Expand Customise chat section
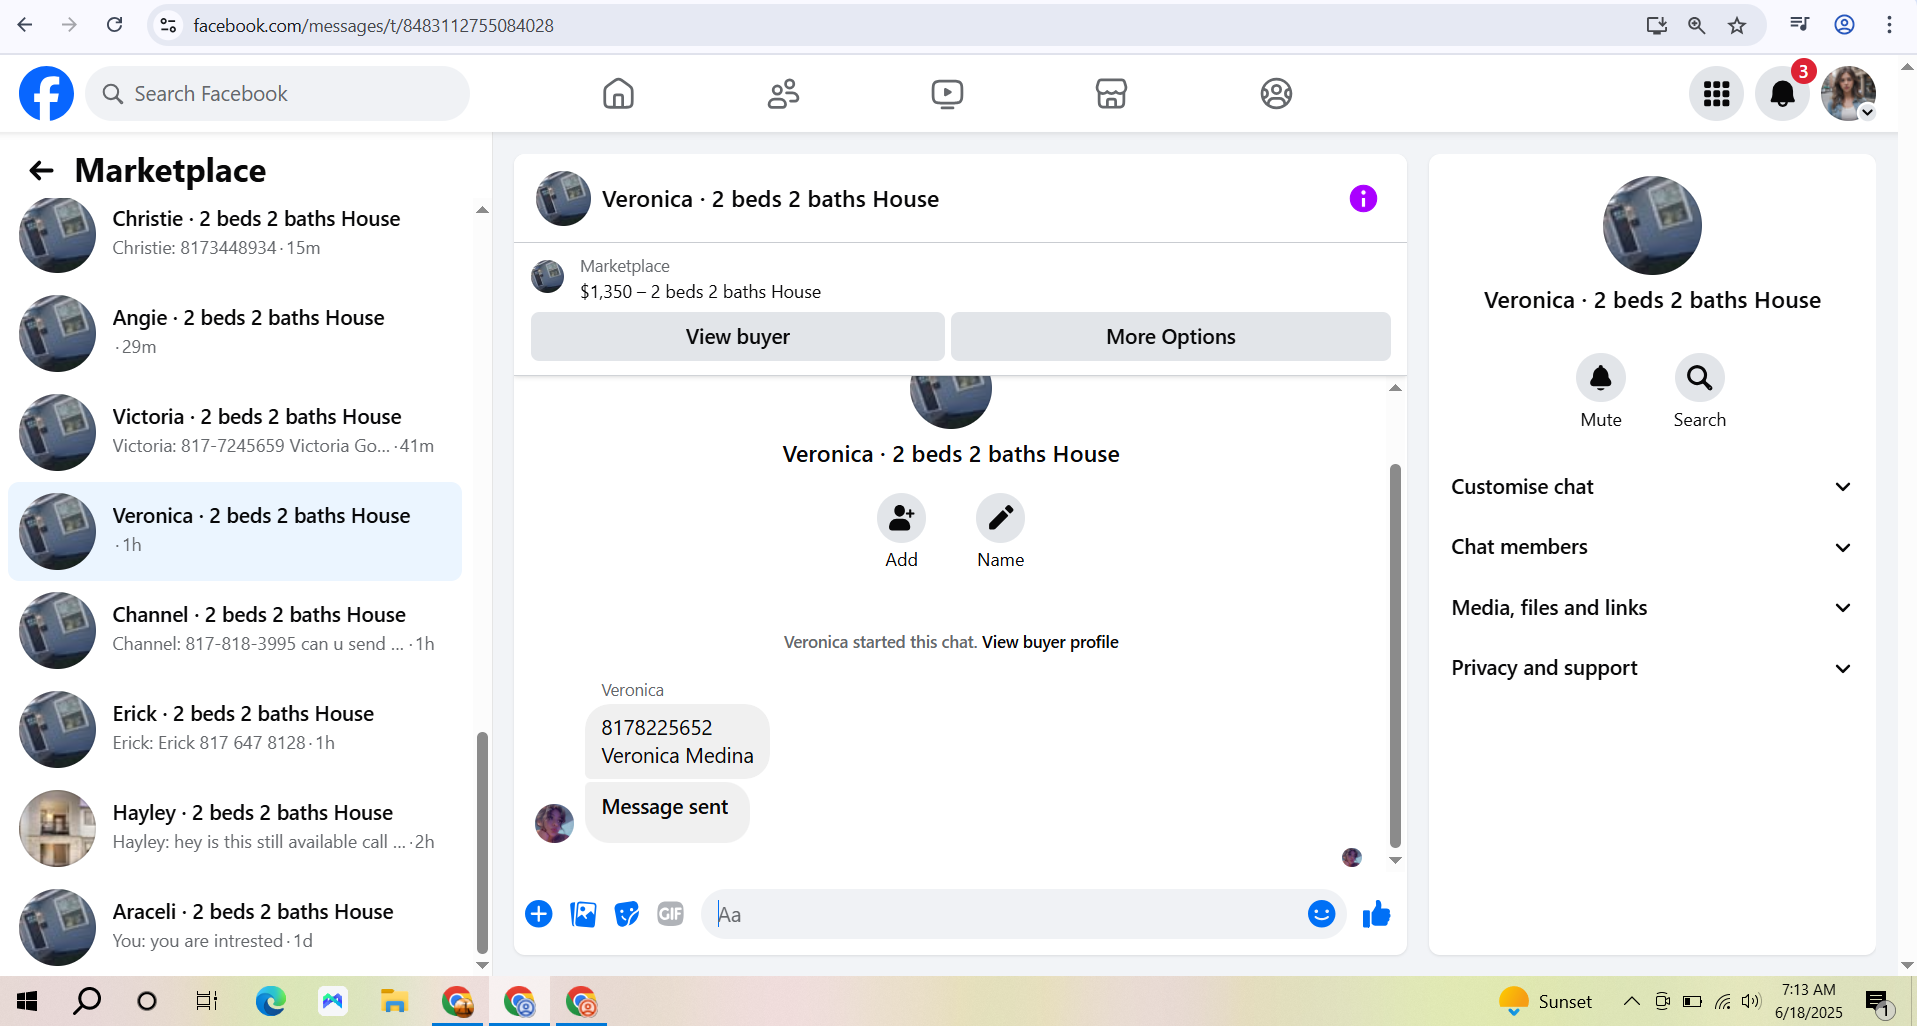The image size is (1917, 1026). pos(1652,487)
